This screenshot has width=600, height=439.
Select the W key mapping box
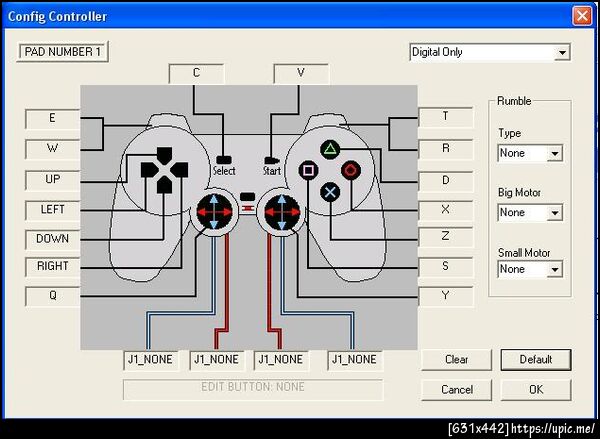click(52, 149)
